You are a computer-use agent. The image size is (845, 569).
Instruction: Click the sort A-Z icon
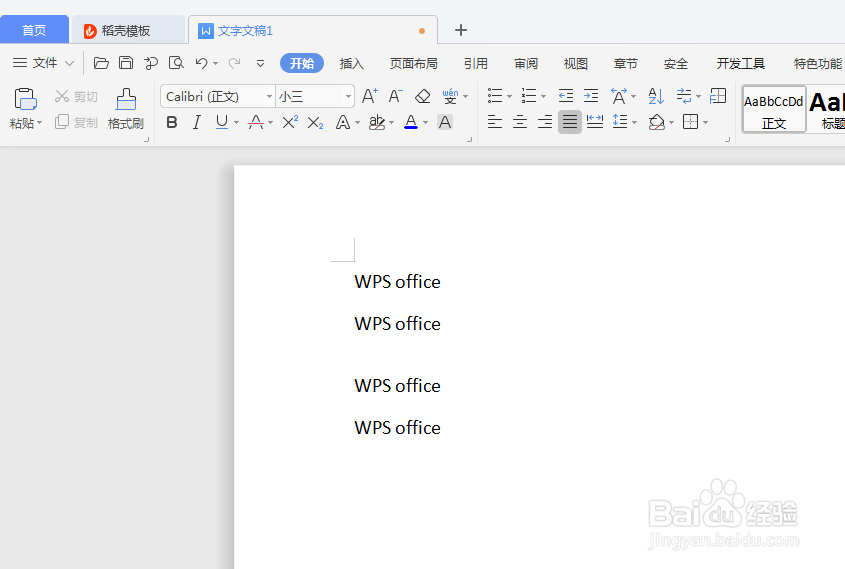click(x=656, y=96)
